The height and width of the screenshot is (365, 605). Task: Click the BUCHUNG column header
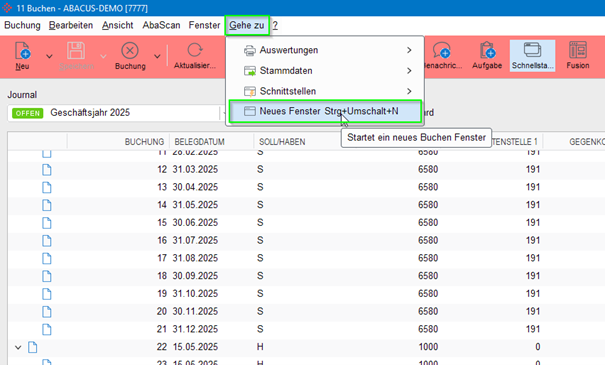144,142
